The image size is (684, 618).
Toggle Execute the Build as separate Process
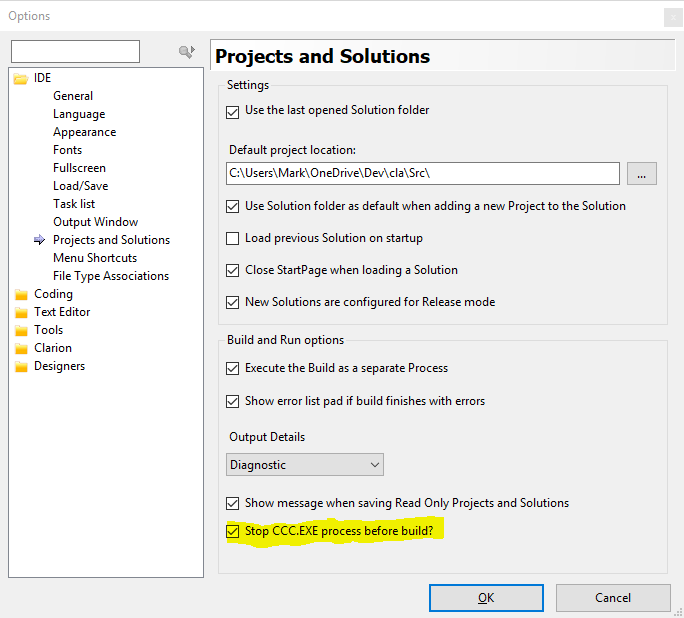[x=233, y=368]
